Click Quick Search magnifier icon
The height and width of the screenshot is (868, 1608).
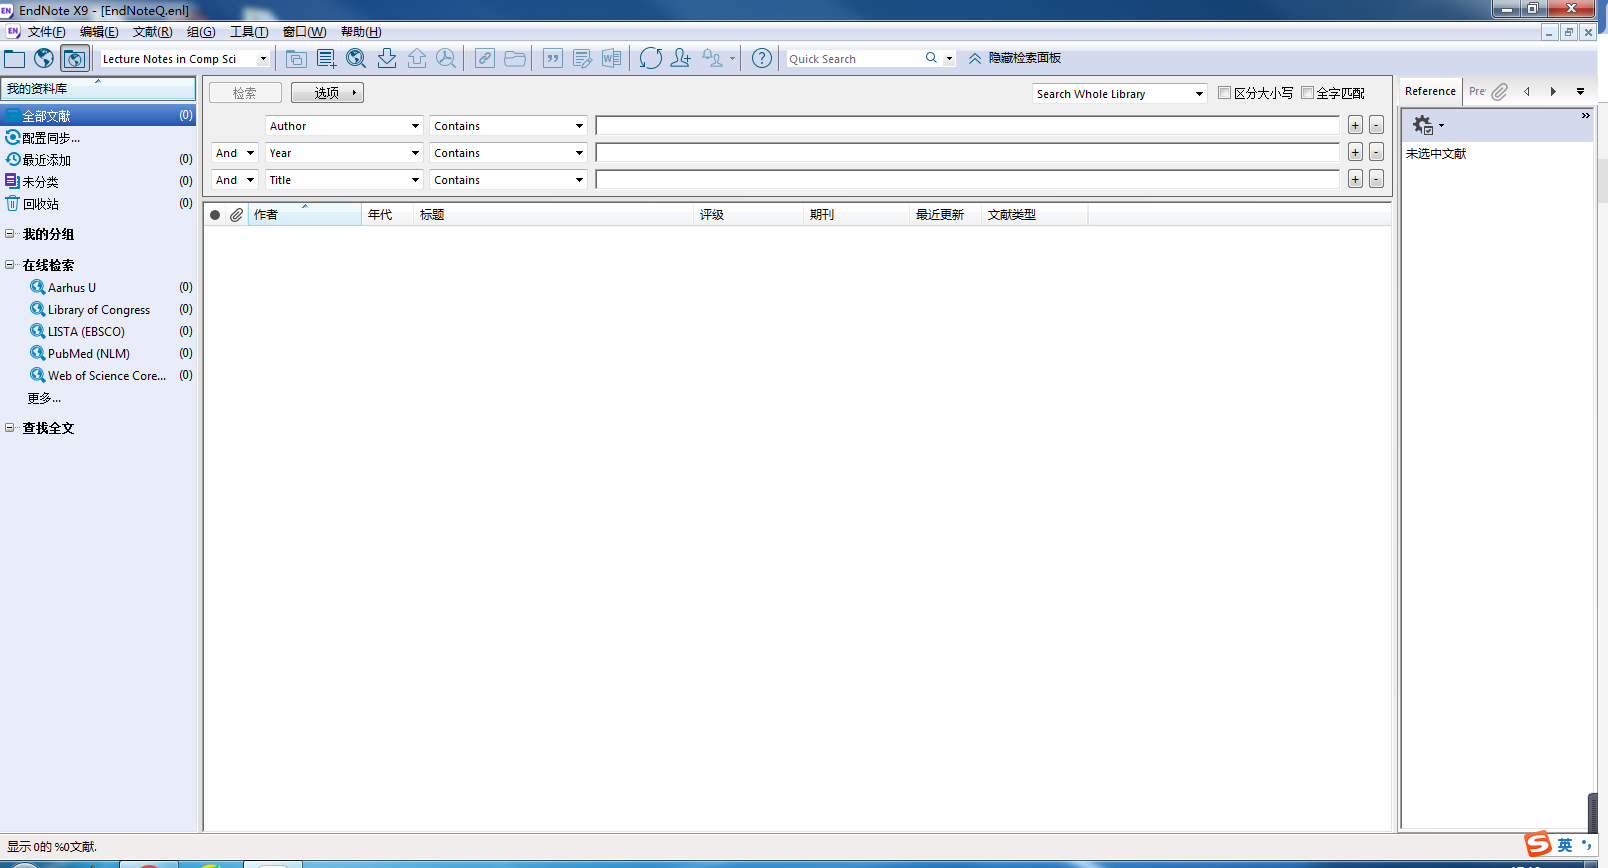point(931,58)
